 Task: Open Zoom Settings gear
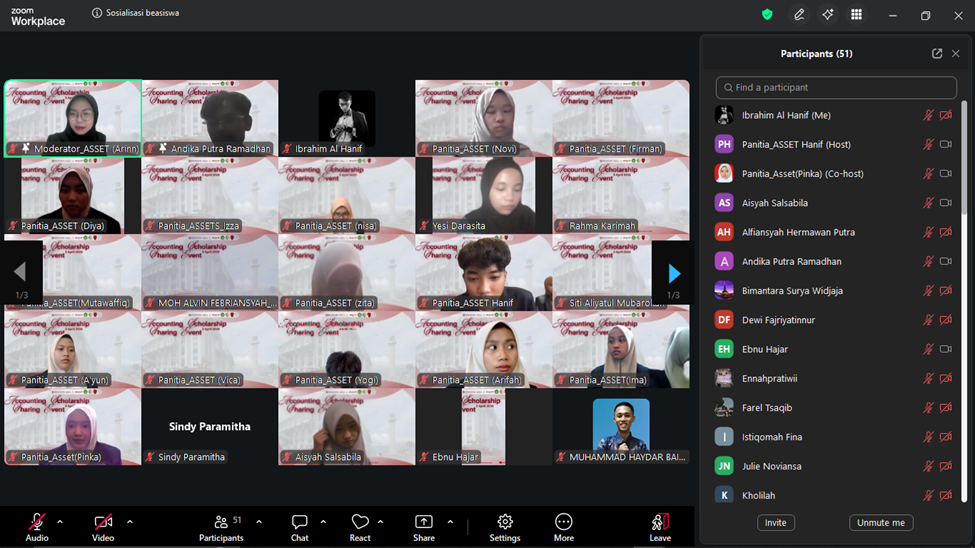click(x=505, y=527)
